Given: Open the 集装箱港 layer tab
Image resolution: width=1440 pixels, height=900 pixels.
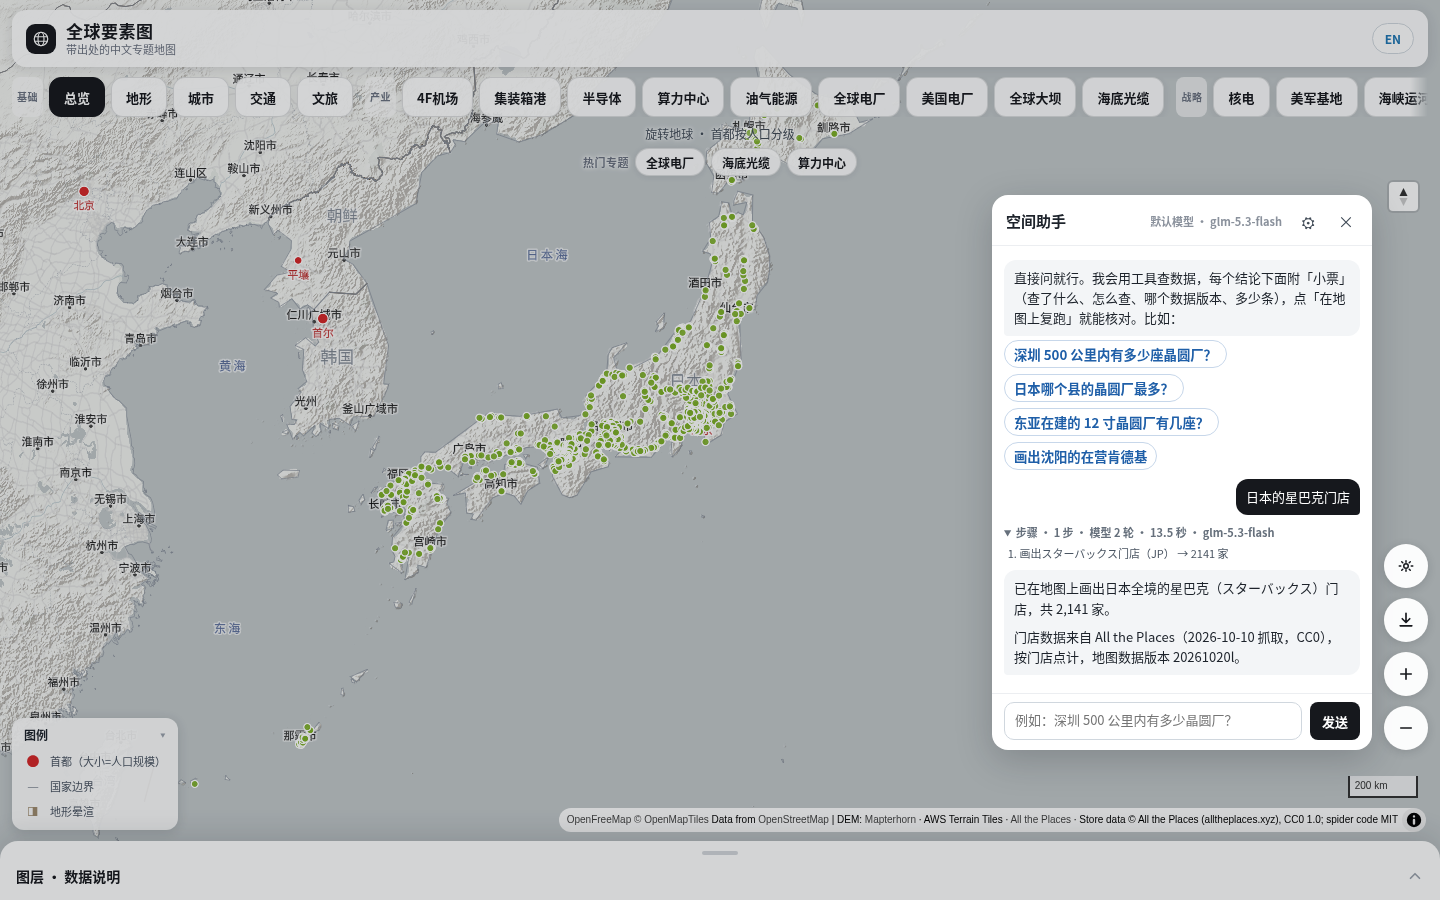Looking at the screenshot, I should tap(520, 98).
